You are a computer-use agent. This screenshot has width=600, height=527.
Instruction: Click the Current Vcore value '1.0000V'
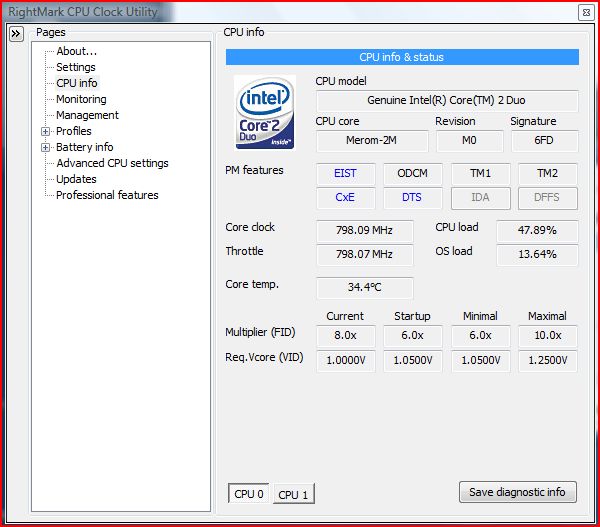pos(346,361)
